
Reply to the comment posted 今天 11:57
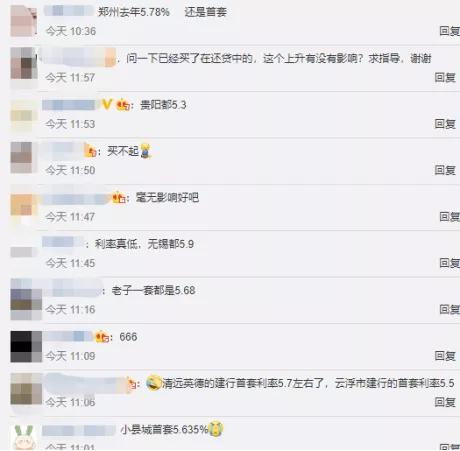point(445,77)
